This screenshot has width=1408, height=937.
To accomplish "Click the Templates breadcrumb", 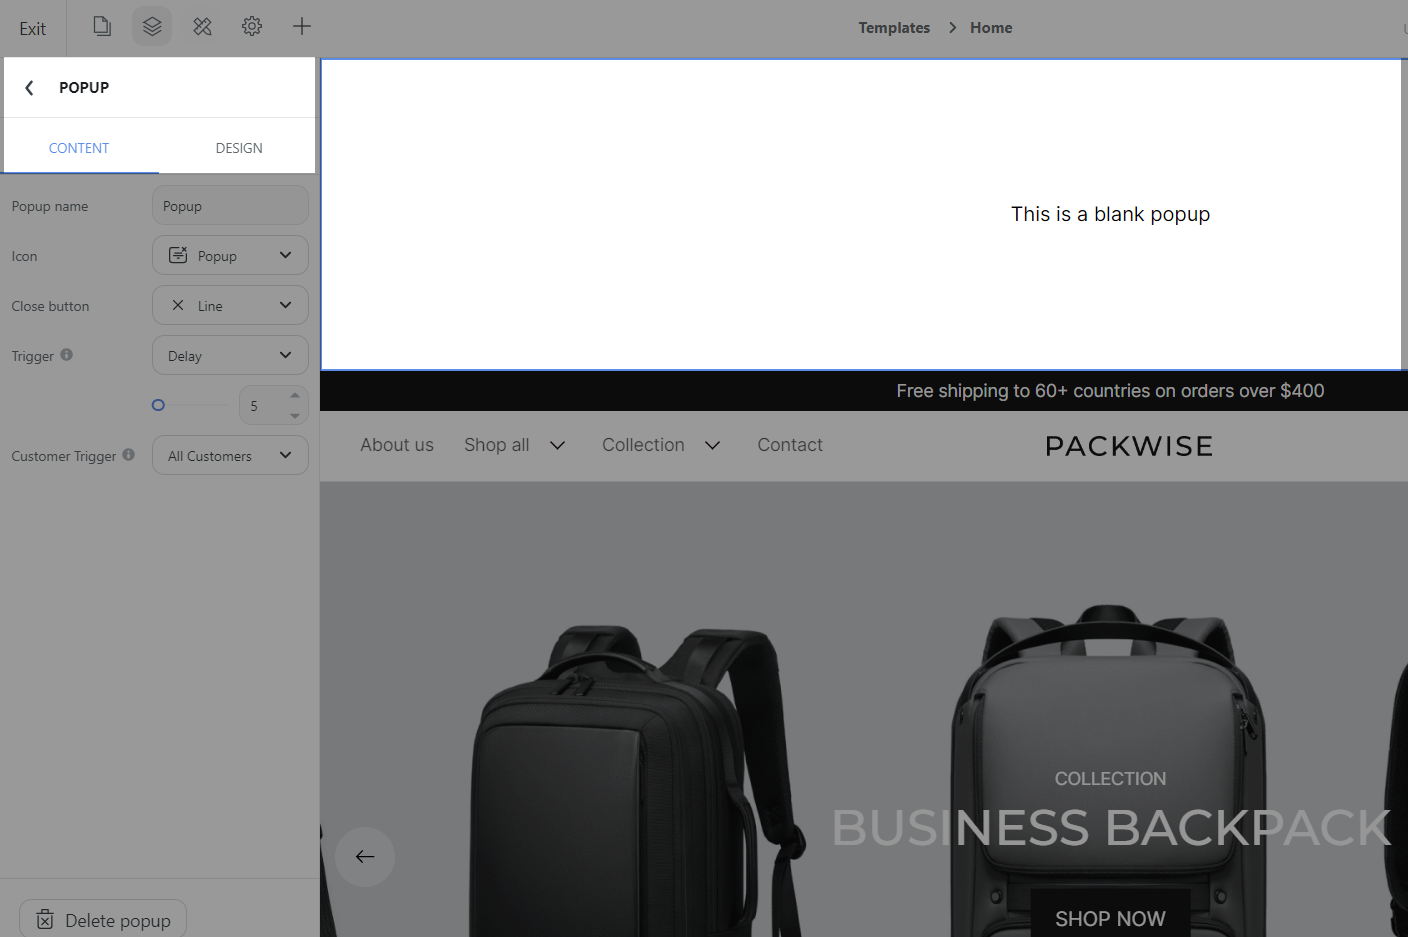I will pyautogui.click(x=894, y=28).
